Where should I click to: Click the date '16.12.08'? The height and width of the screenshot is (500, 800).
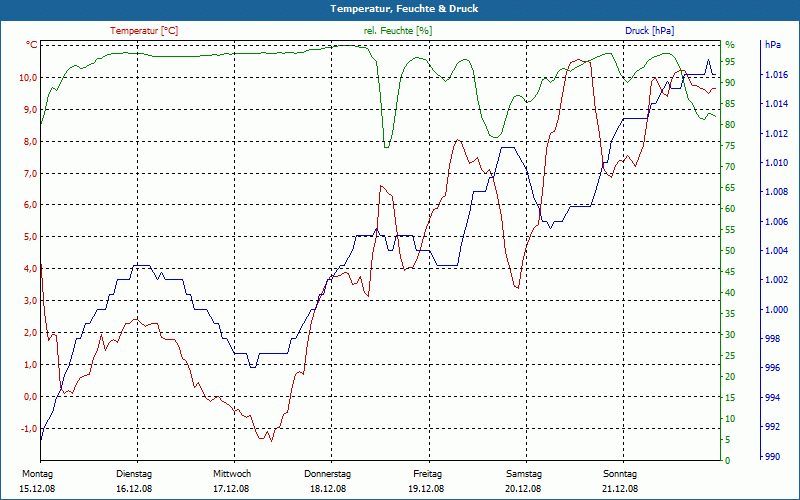[134, 488]
